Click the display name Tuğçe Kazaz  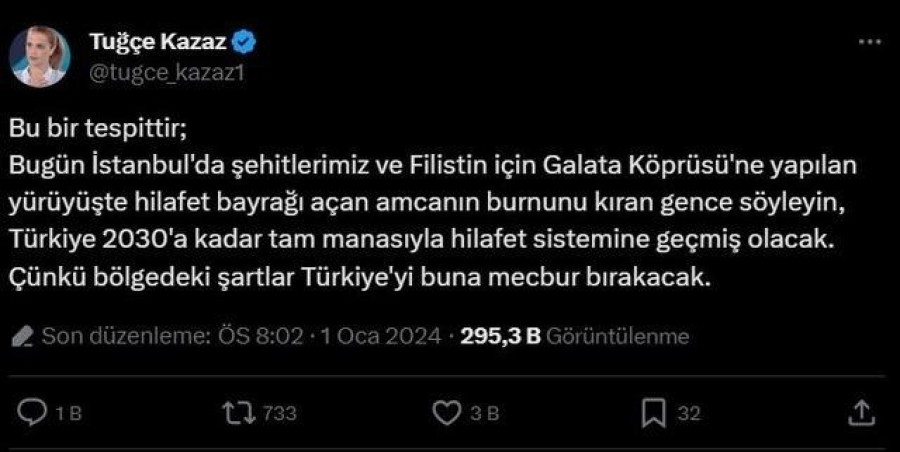click(x=158, y=42)
